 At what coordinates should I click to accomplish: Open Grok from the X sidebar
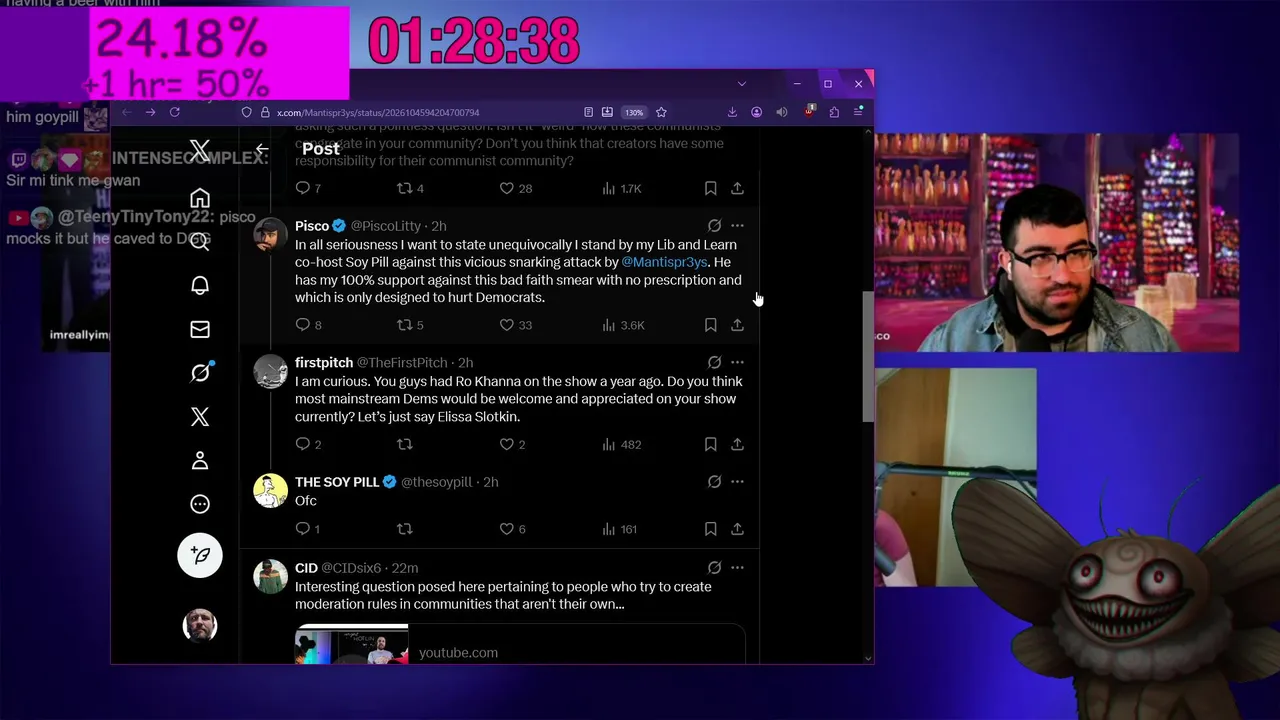(200, 373)
